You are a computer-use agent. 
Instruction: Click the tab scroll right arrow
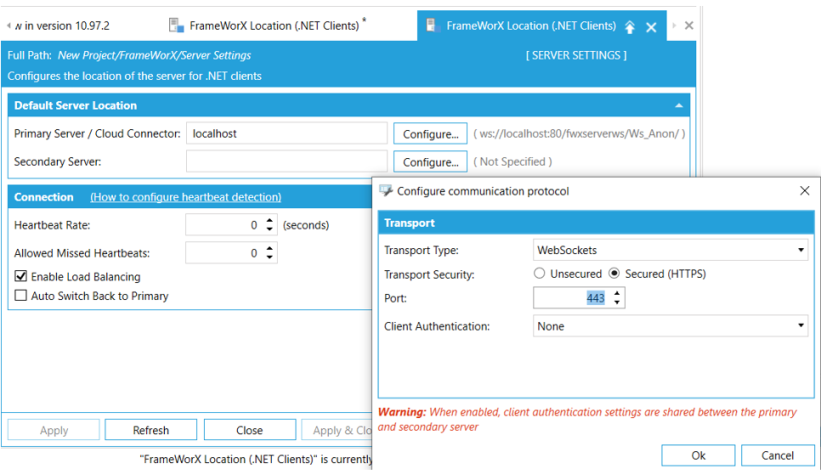point(674,25)
